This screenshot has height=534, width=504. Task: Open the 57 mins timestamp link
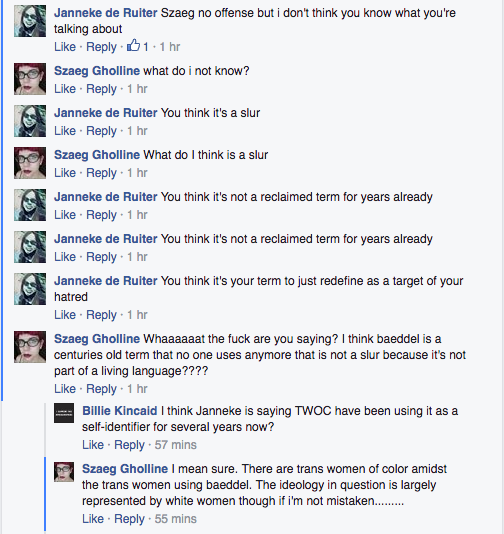[176, 445]
